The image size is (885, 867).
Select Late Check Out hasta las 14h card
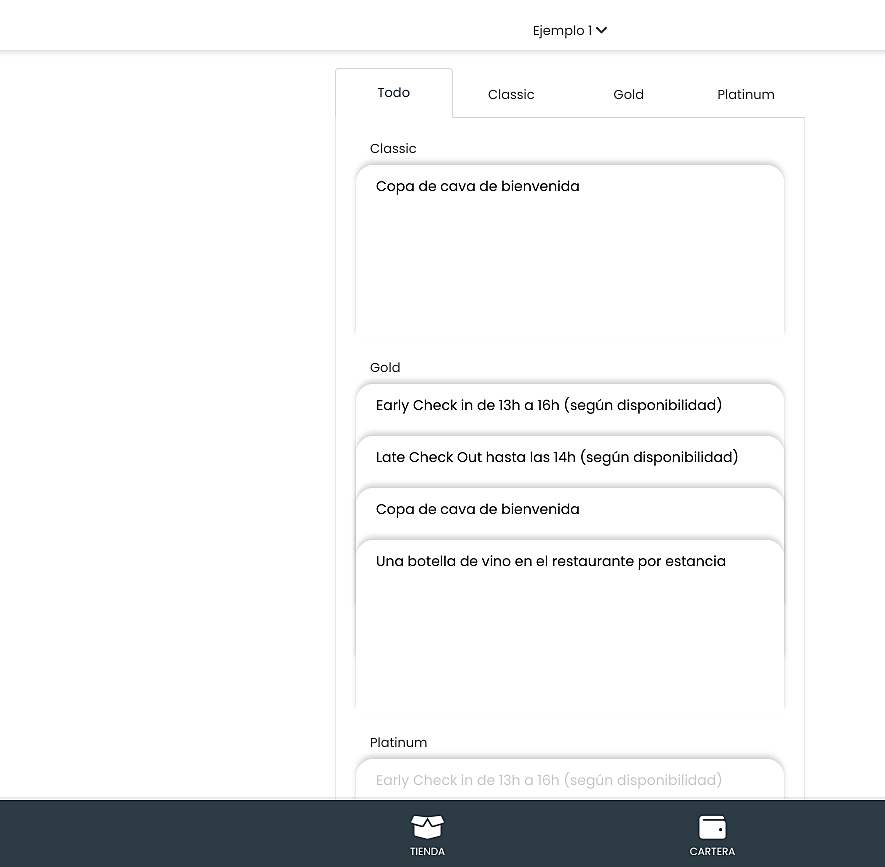pos(569,461)
